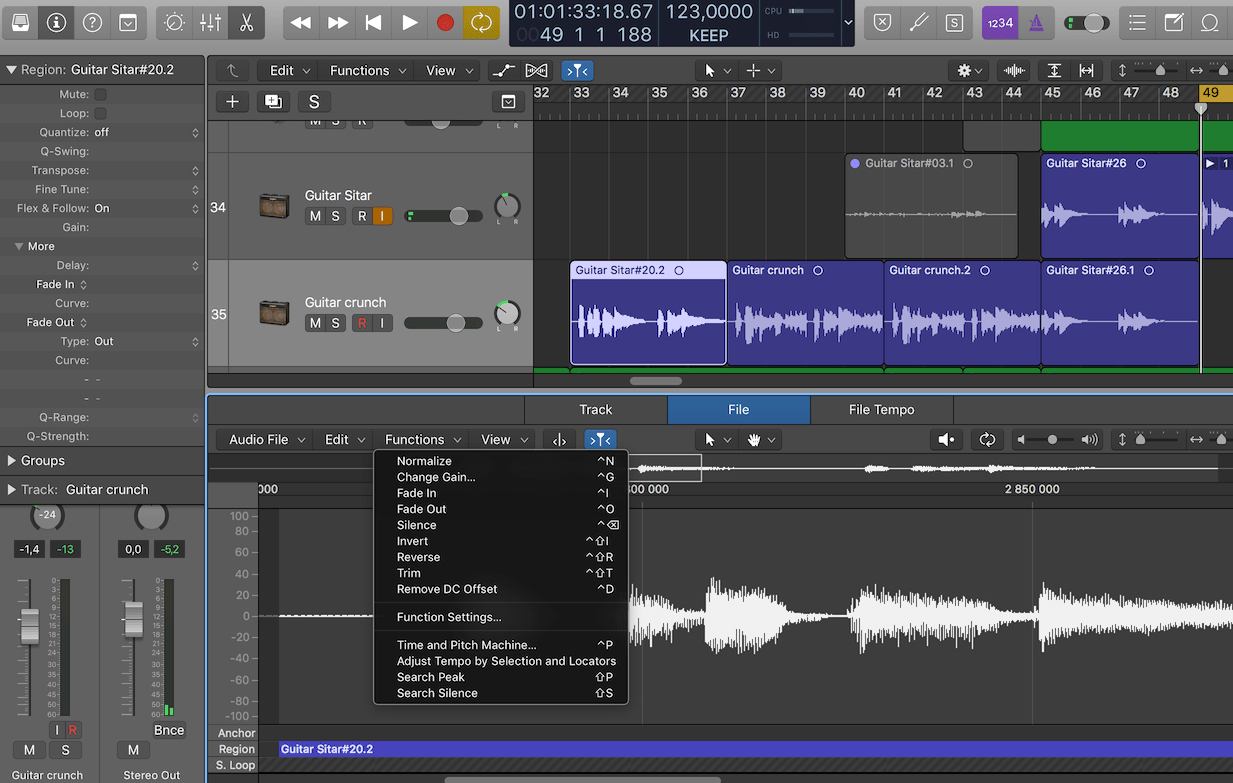Select Normalize from the Functions menu
This screenshot has height=783, width=1233.
424,462
